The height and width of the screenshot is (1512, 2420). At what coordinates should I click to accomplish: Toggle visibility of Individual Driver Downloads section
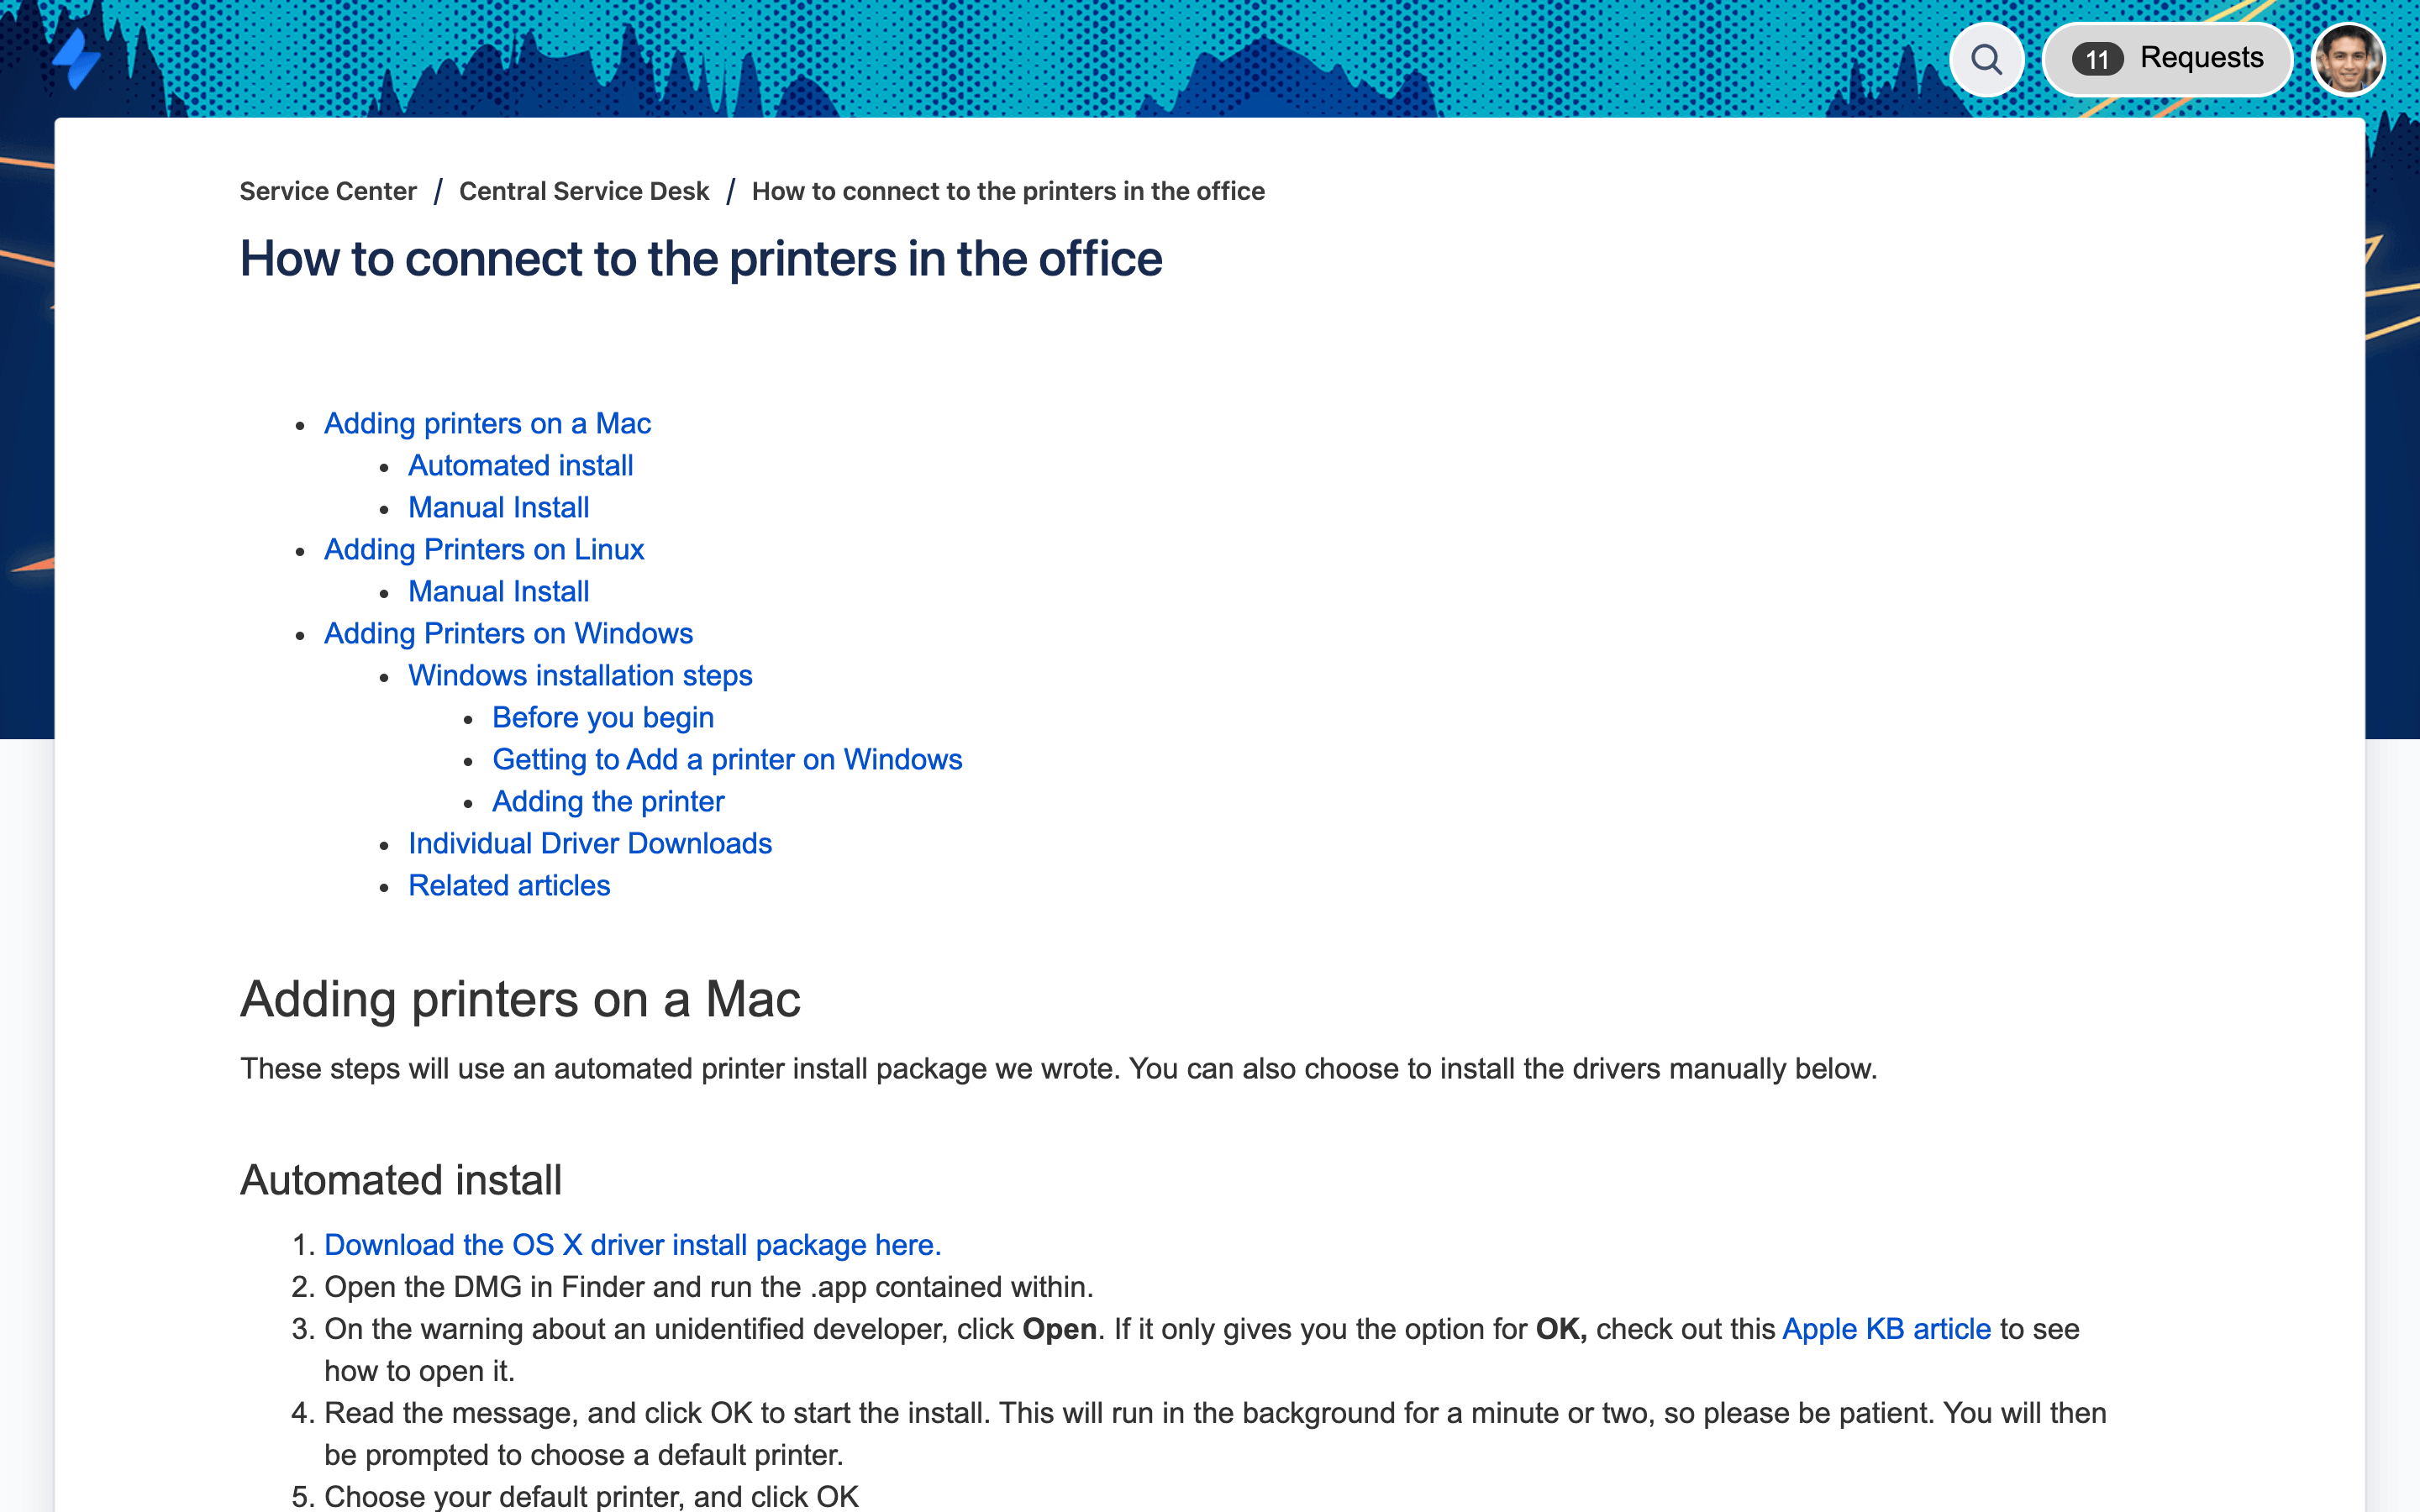point(589,842)
